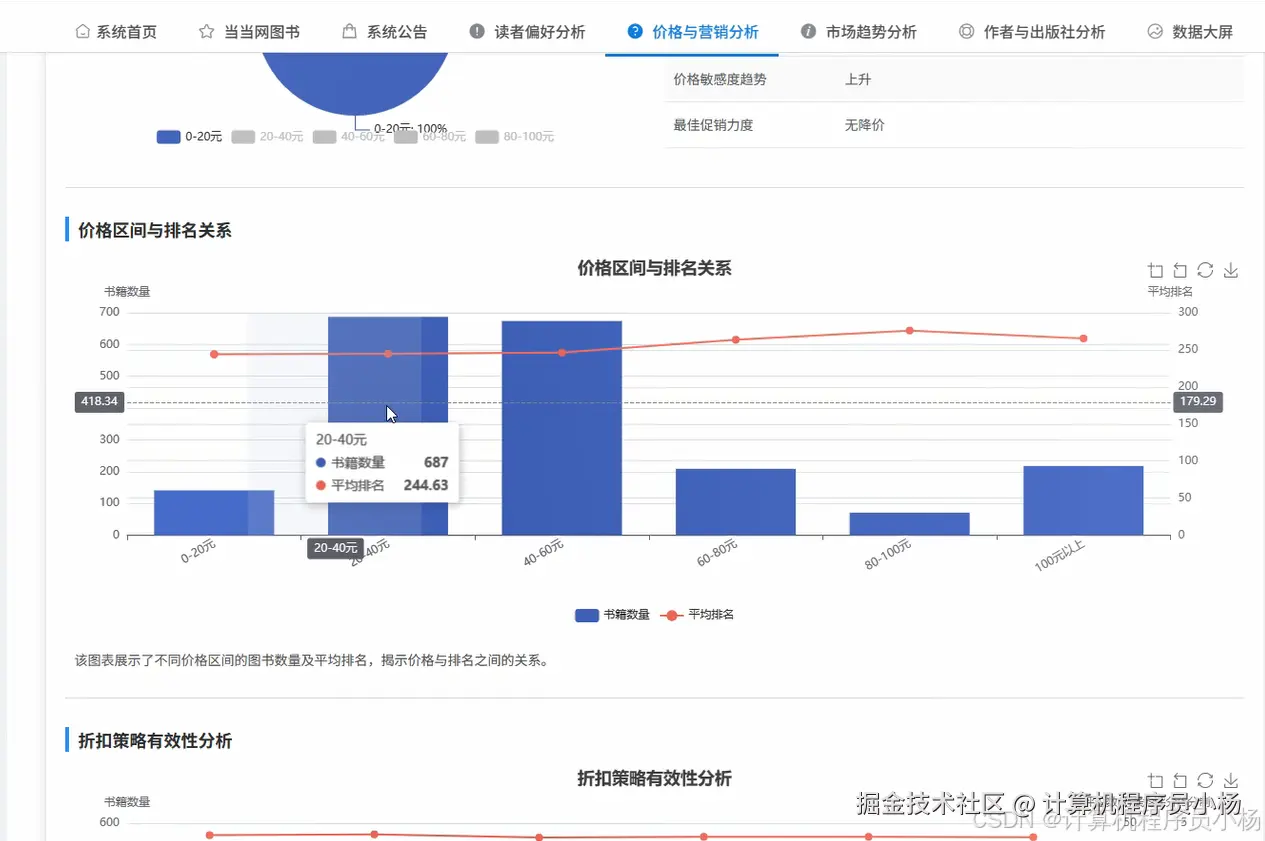Enable the 80-100元 pie legend item
This screenshot has width=1265, height=841.
[x=514, y=137]
